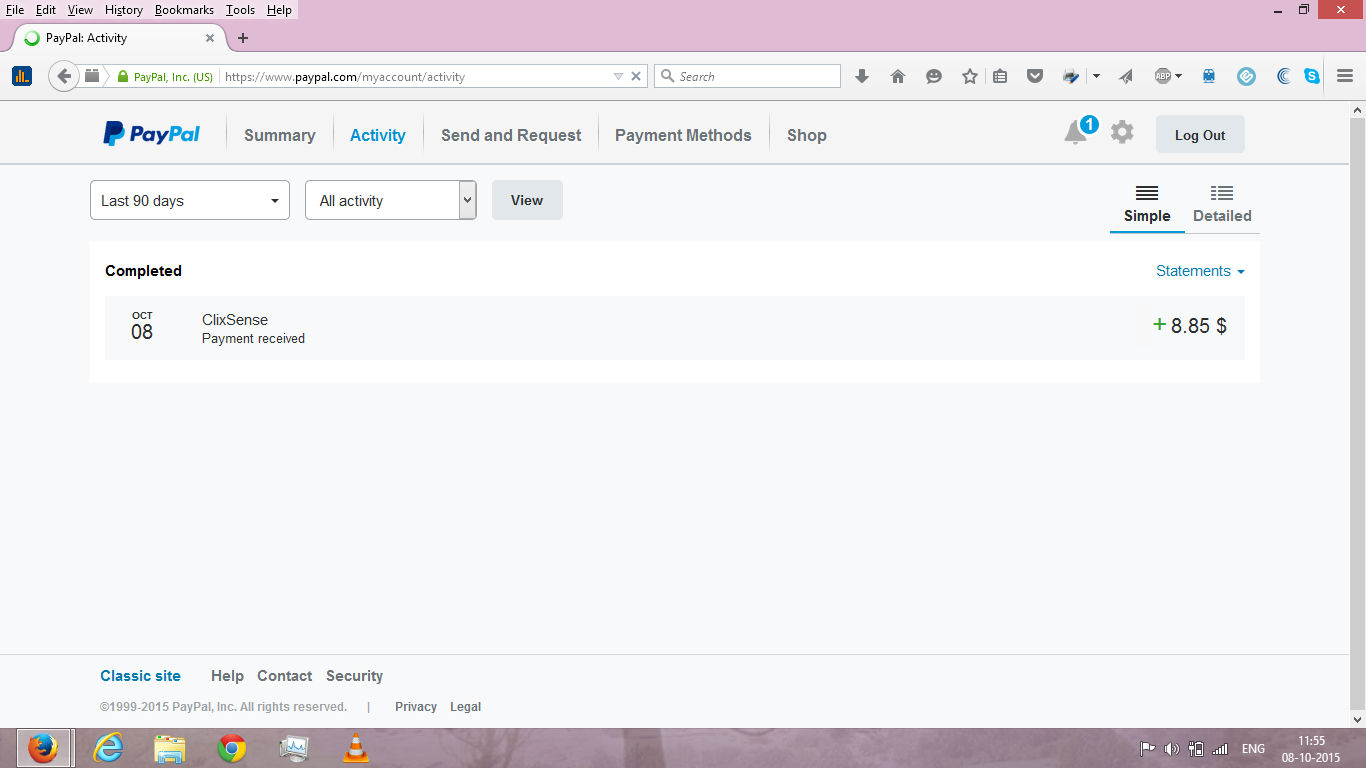Save the page to Pocket

click(1036, 76)
